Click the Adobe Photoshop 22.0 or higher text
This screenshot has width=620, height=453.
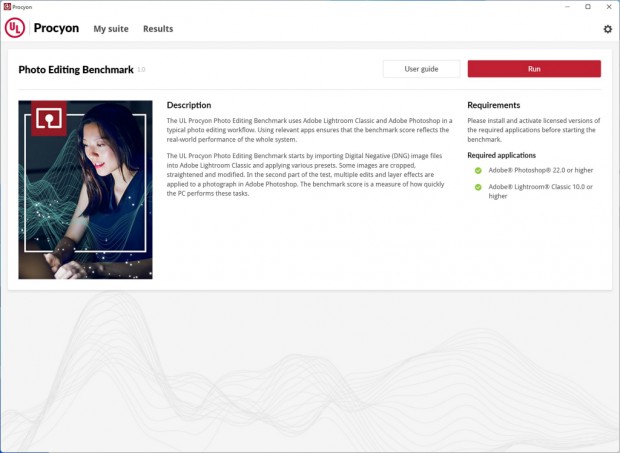[541, 170]
